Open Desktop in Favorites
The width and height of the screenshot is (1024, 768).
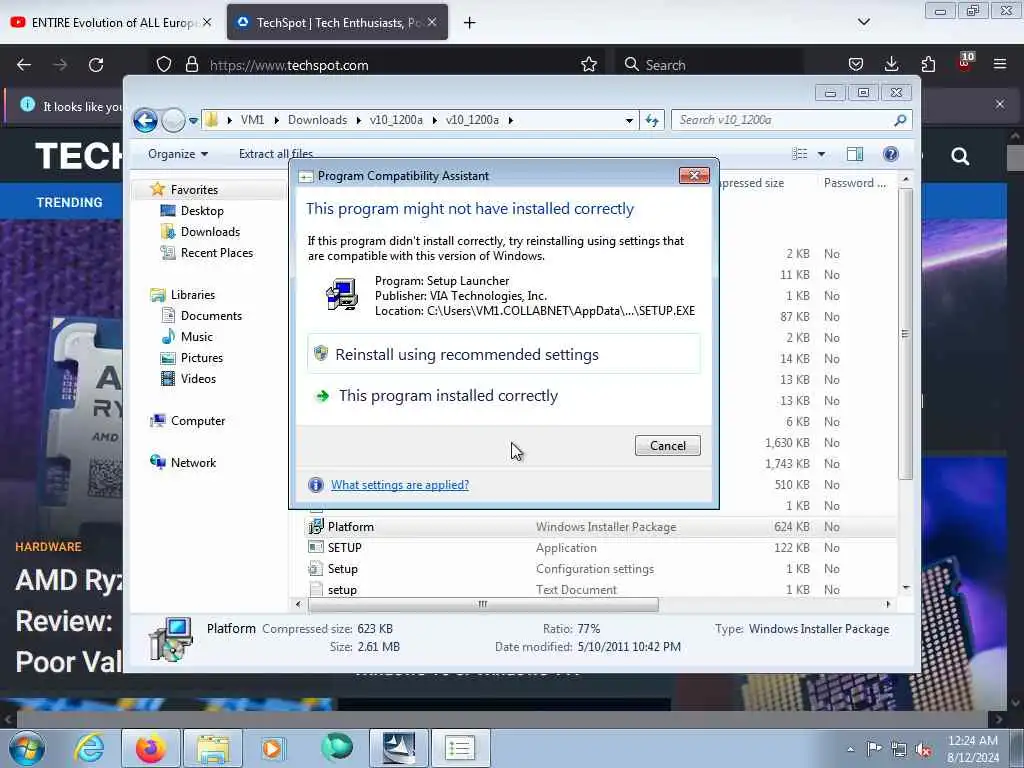coord(202,211)
